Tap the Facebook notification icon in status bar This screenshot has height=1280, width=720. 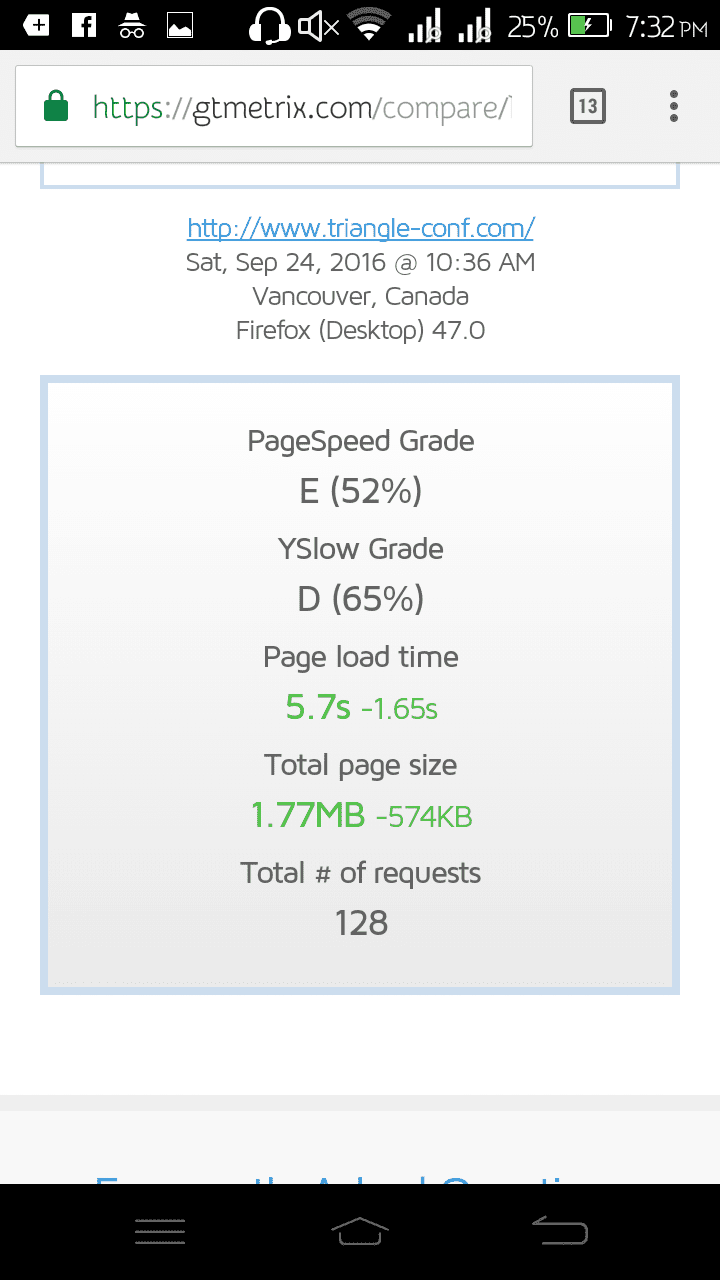[84, 26]
